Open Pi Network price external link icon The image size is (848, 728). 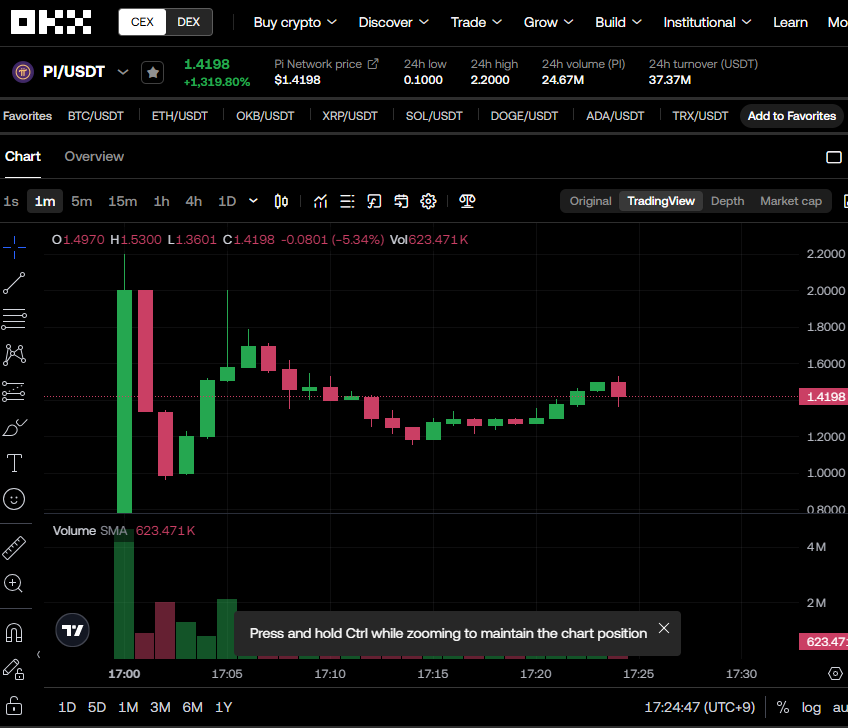373,64
